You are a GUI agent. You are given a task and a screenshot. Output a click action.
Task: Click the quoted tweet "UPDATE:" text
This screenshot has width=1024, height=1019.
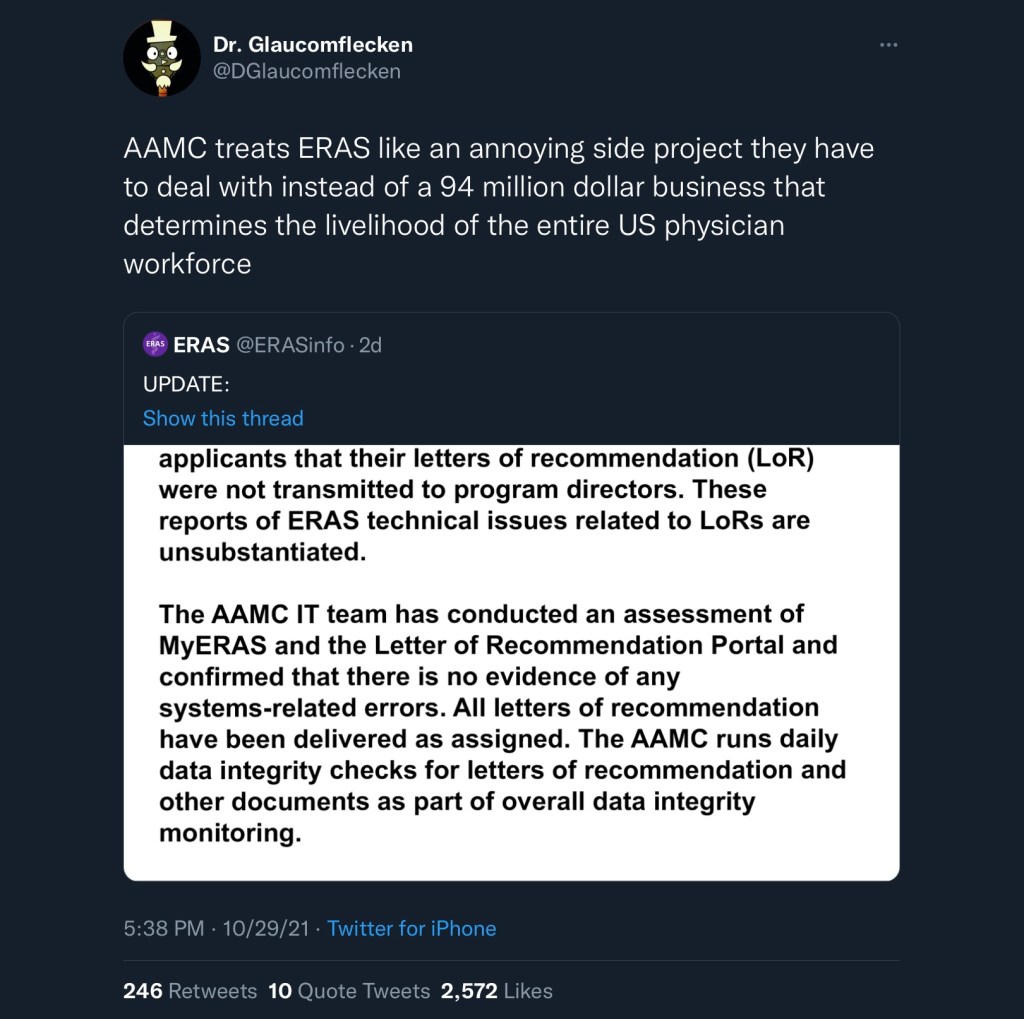(186, 385)
